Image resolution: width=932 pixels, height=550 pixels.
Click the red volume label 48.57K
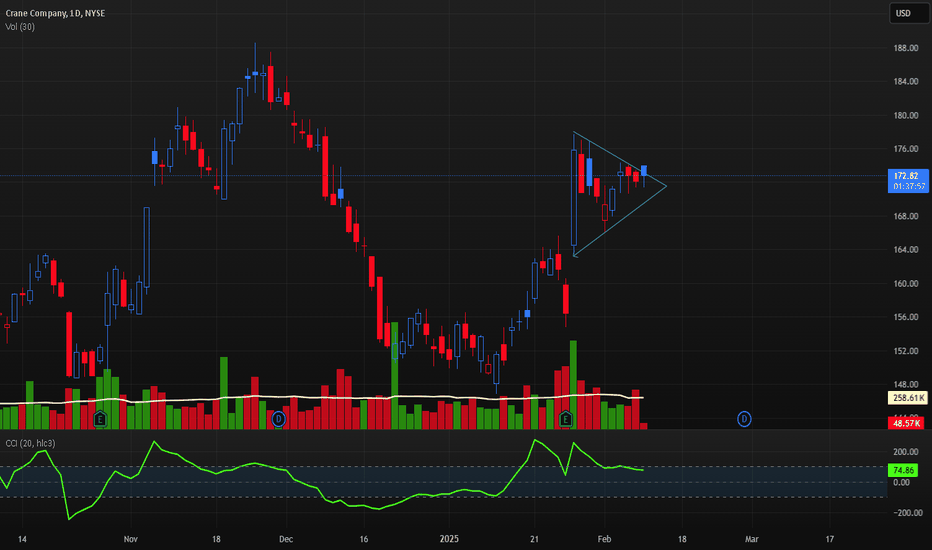tap(908, 423)
